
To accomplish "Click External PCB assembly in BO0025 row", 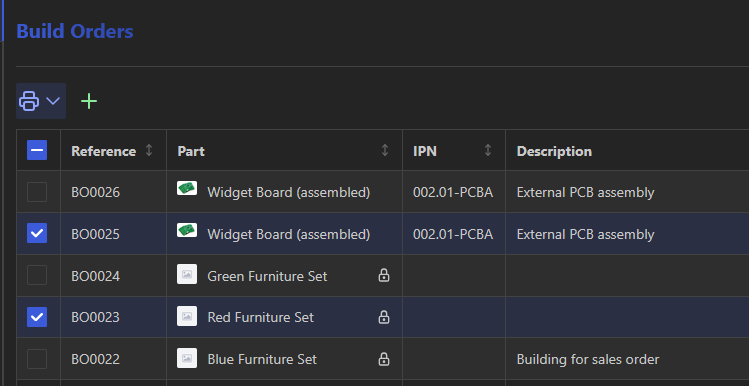I will [x=585, y=235].
